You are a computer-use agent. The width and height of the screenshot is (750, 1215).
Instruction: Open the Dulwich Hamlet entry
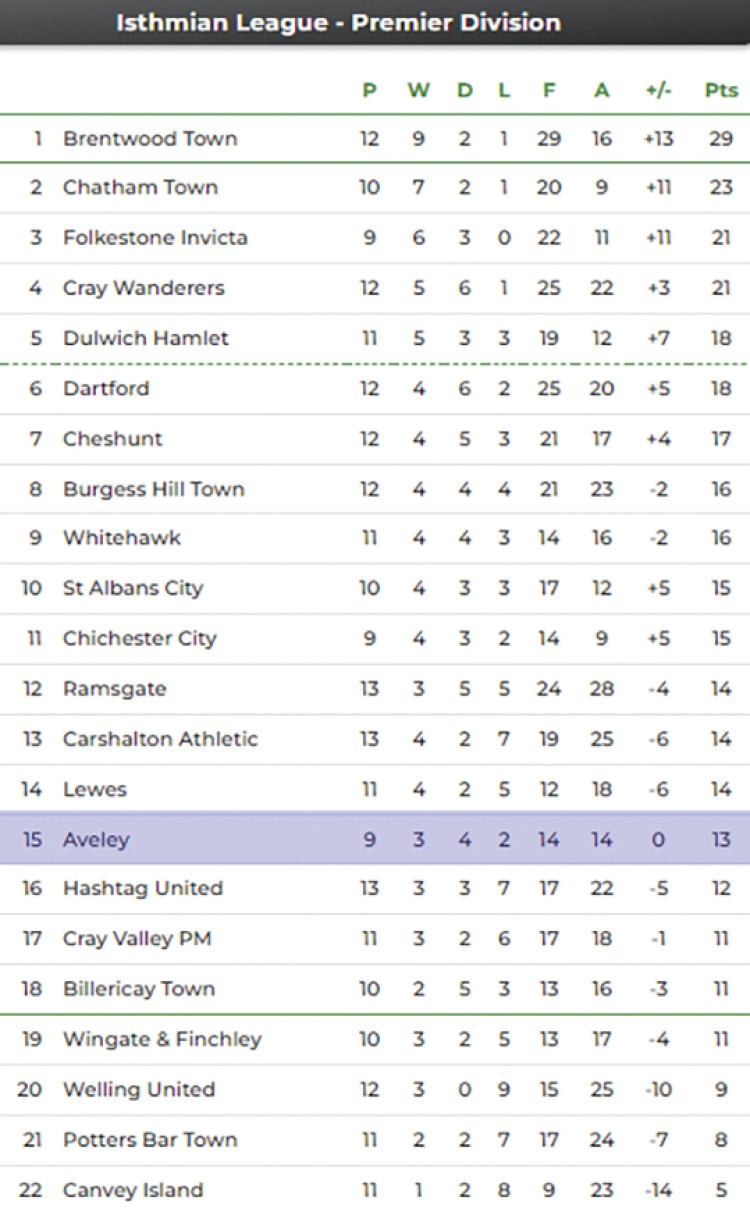[145, 338]
